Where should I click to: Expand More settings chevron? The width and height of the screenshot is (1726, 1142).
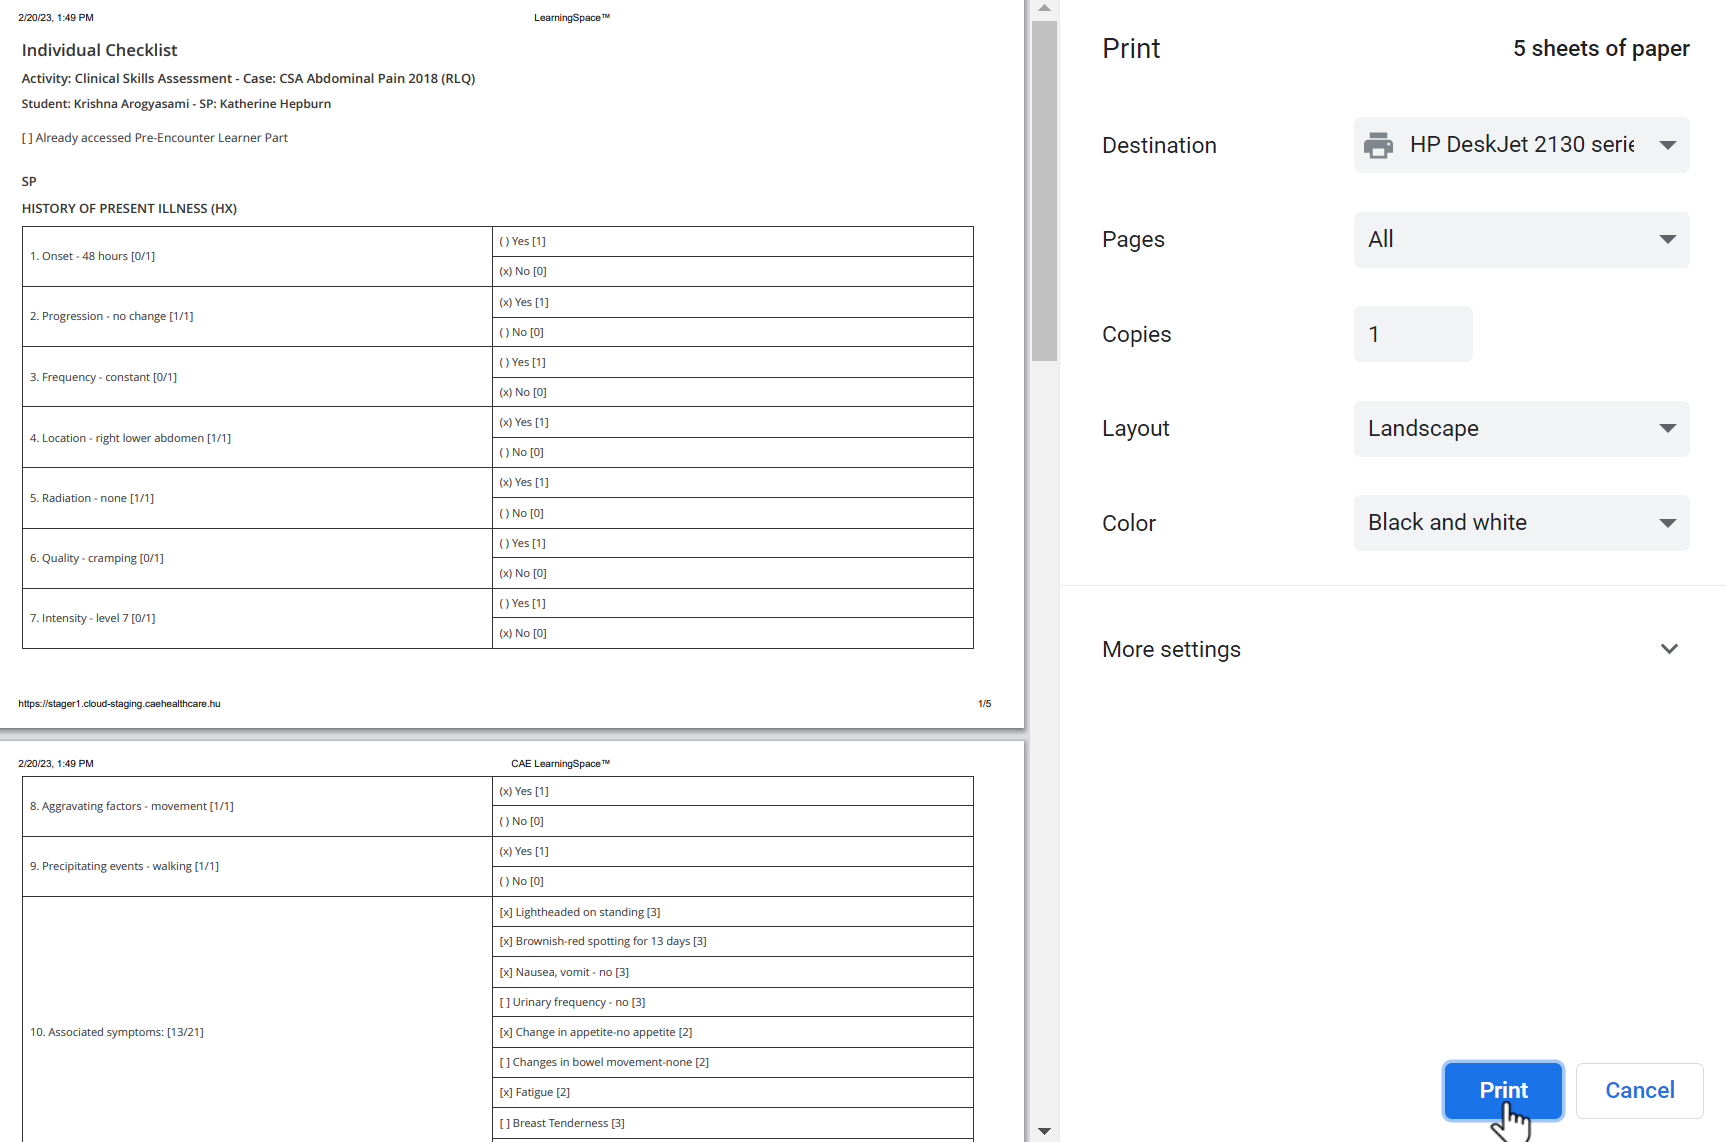coord(1669,649)
